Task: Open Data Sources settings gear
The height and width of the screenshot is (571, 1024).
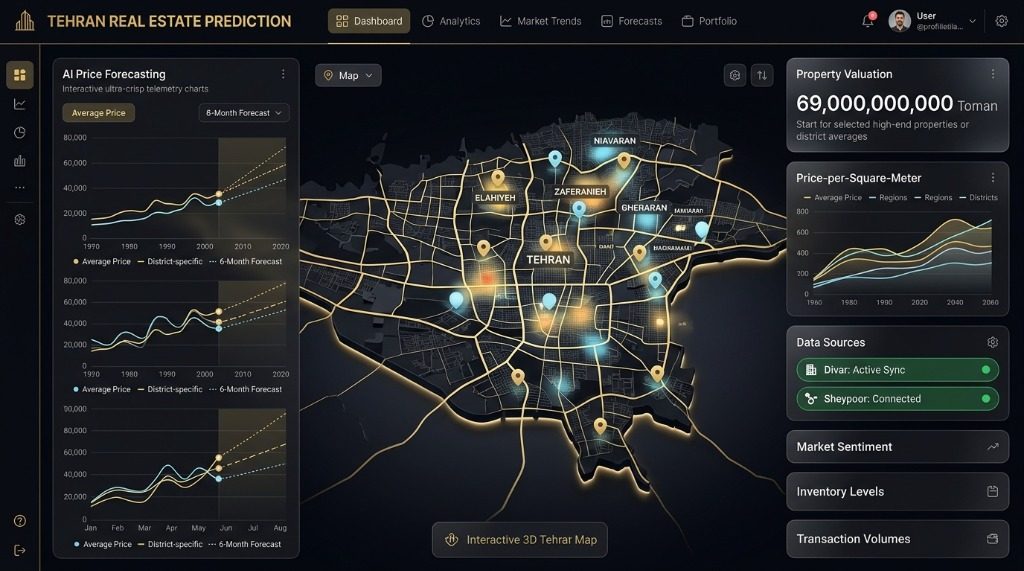Action: point(993,342)
